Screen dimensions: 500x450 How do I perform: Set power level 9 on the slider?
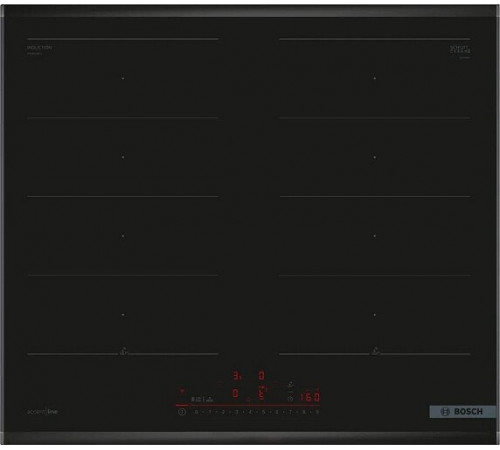(317, 412)
